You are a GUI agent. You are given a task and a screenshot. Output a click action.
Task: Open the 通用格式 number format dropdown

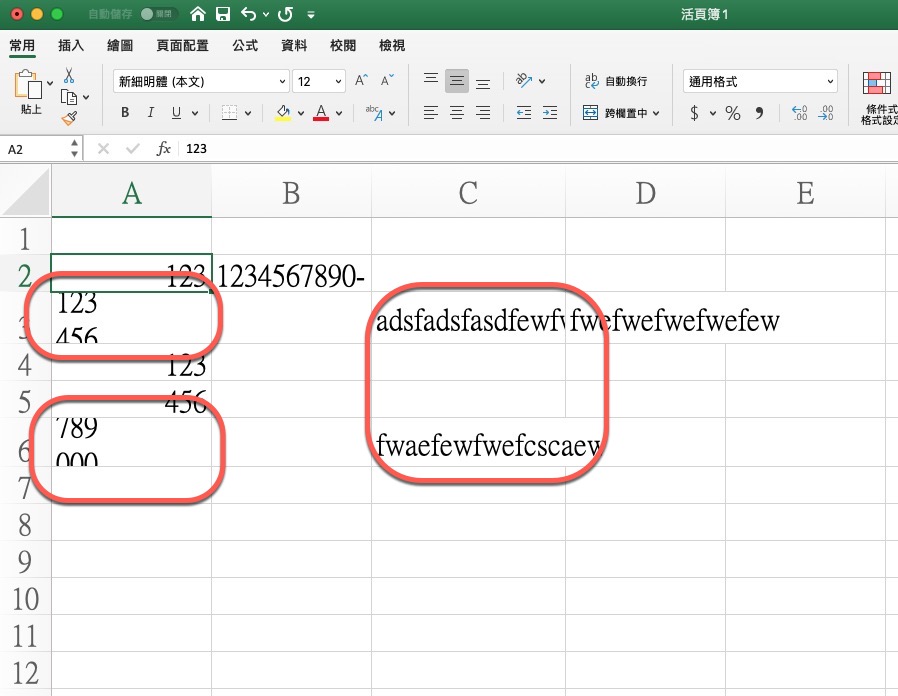coord(760,81)
